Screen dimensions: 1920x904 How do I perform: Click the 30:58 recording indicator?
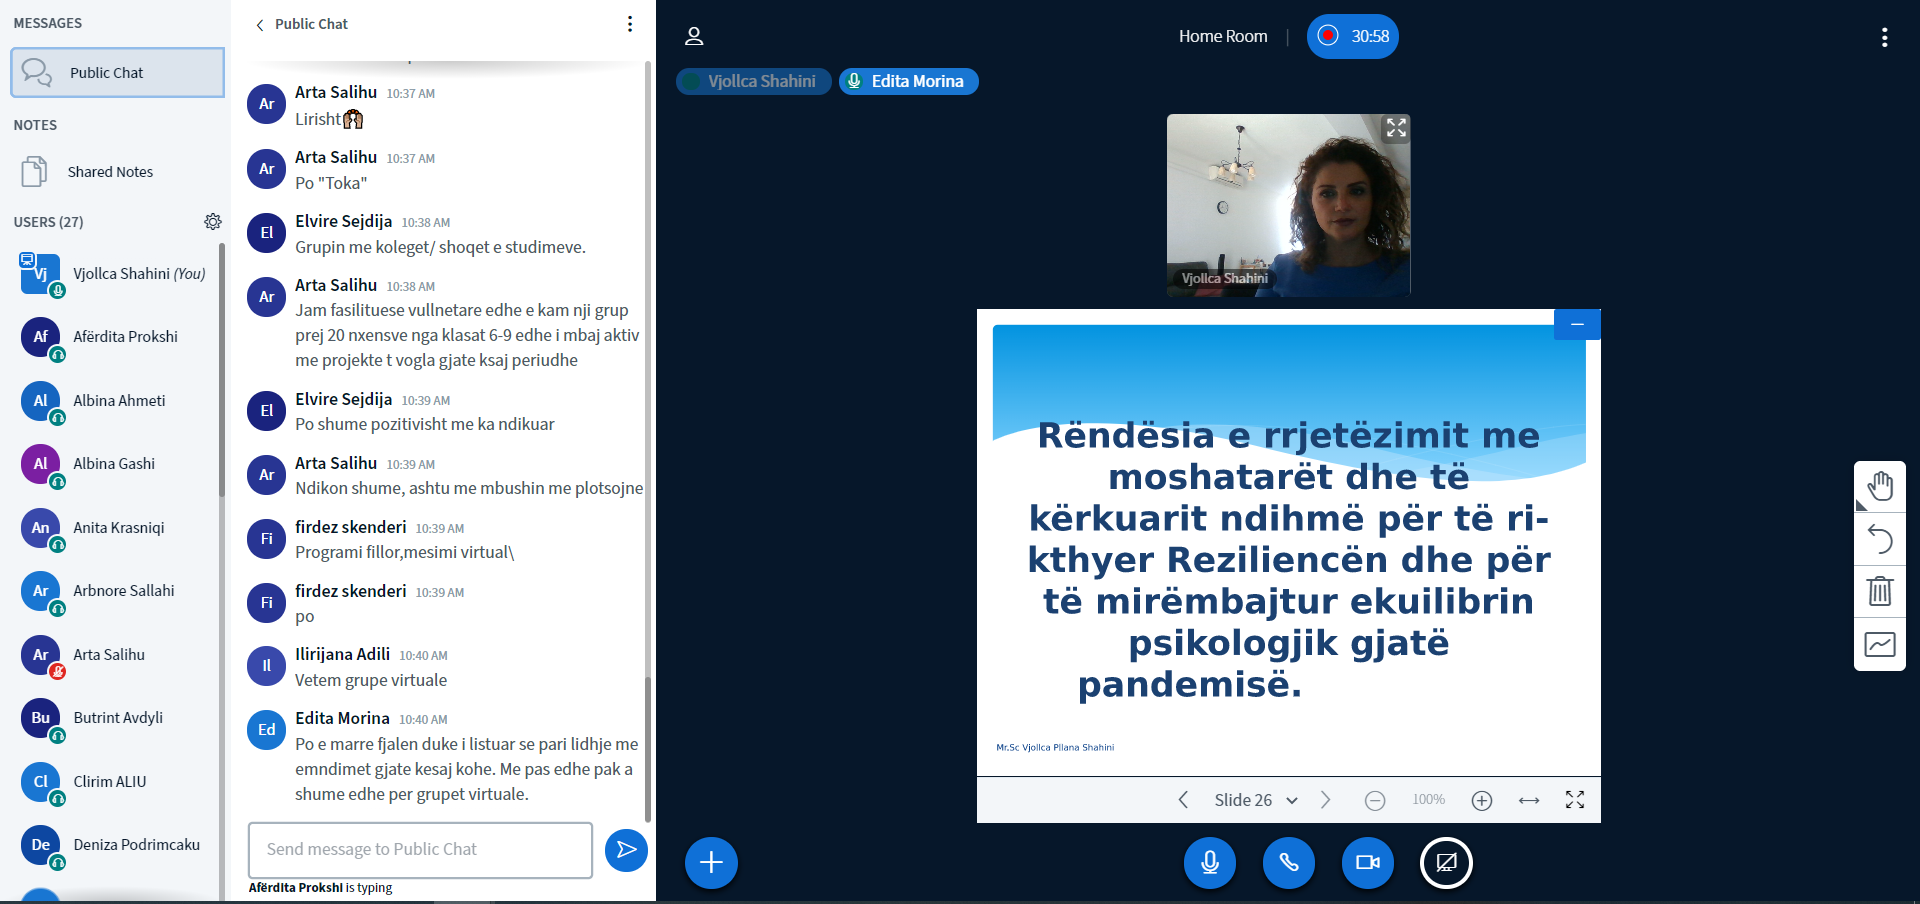1352,36
